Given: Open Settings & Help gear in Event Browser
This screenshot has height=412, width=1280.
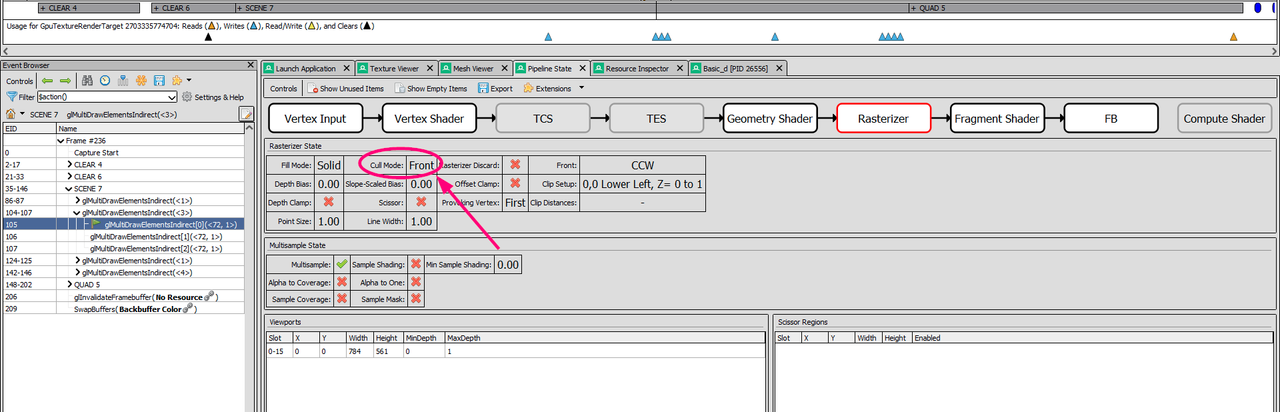Looking at the screenshot, I should 213,97.
